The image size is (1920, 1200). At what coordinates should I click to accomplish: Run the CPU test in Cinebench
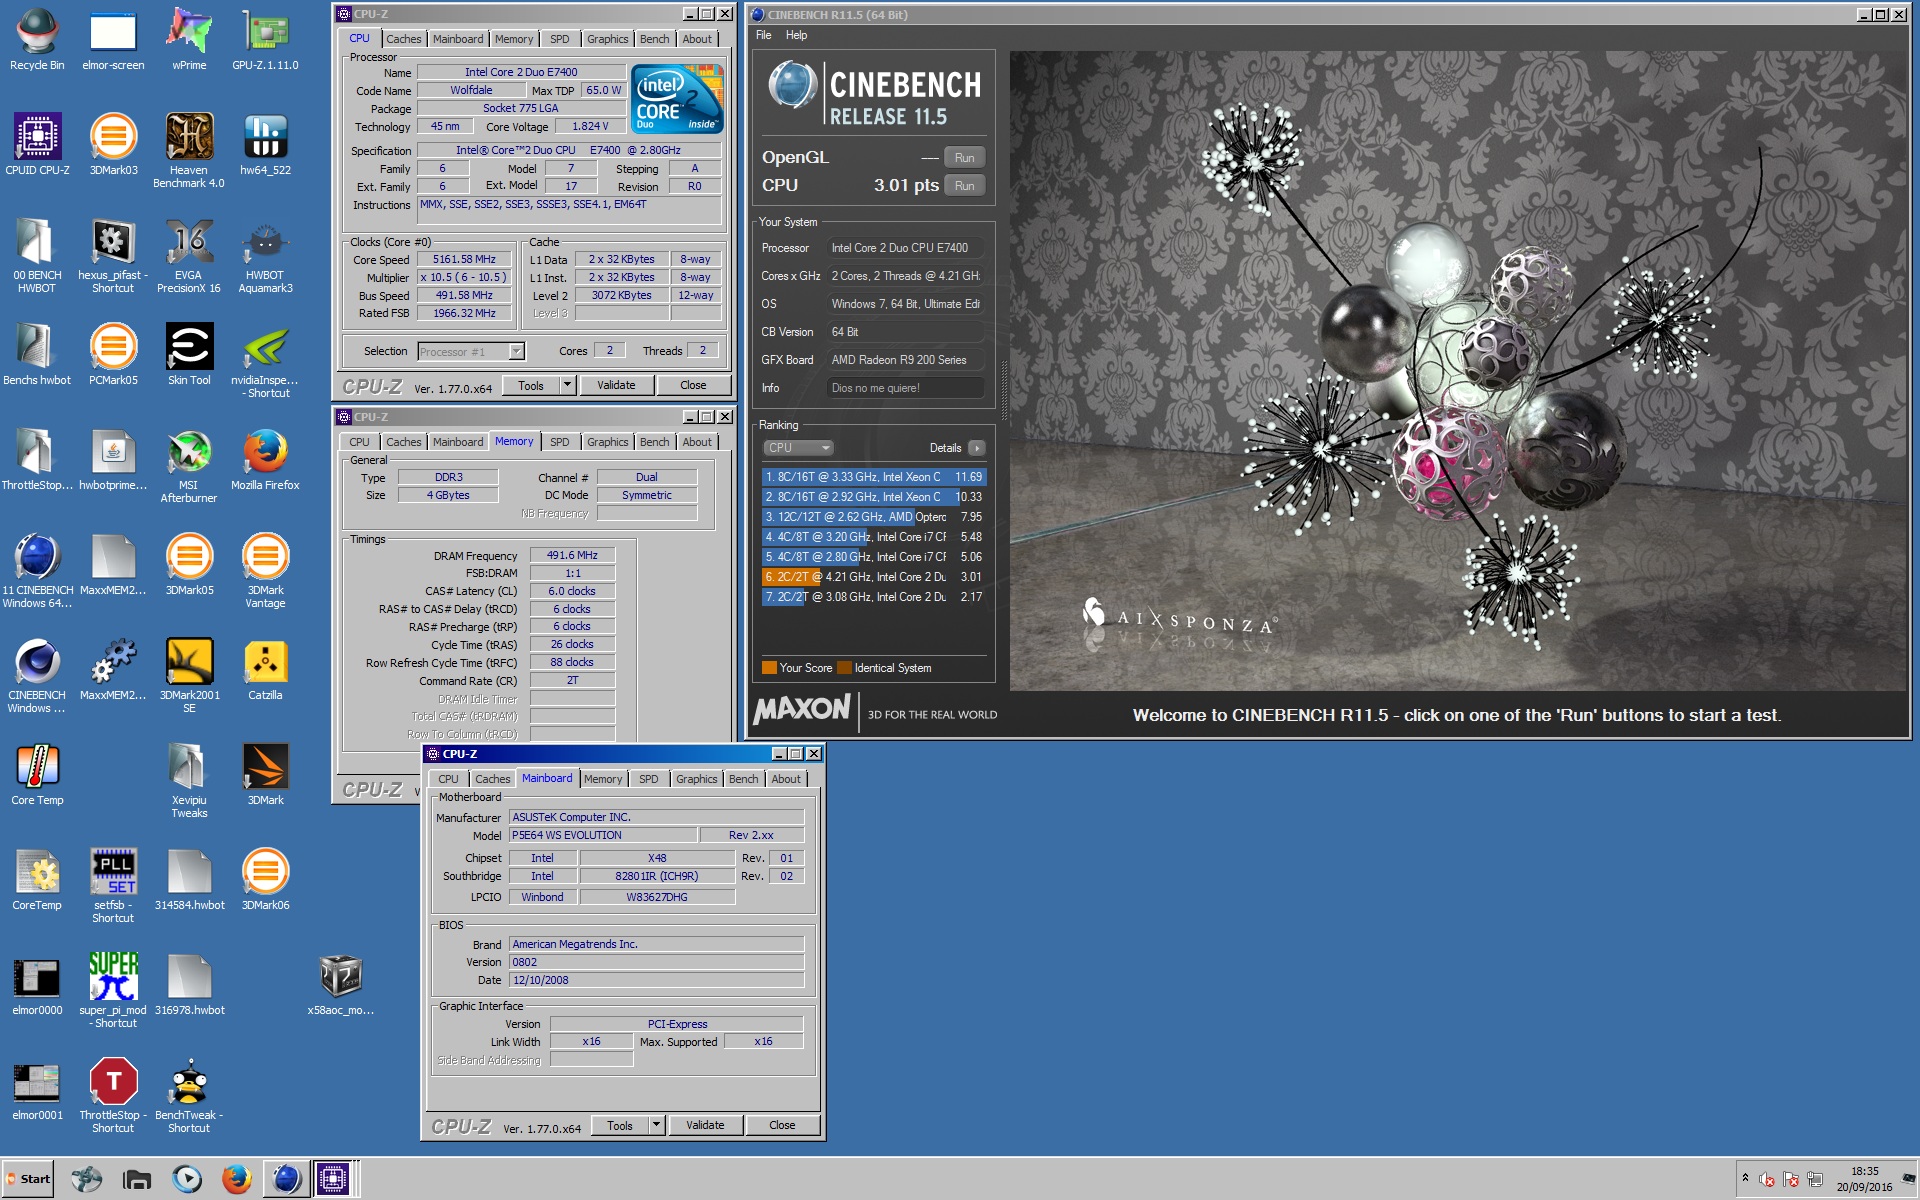point(964,186)
